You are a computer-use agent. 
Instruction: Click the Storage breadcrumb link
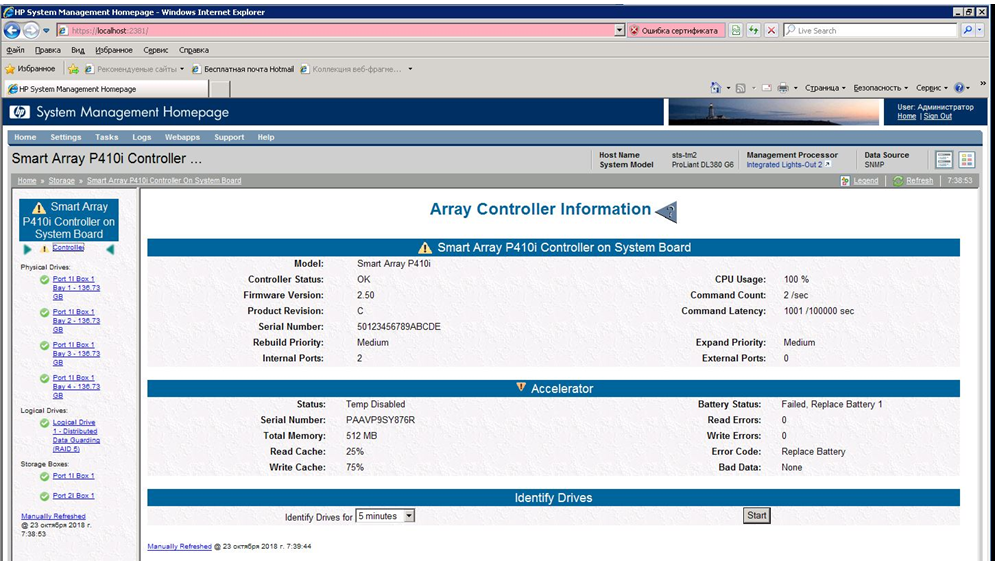pos(62,181)
